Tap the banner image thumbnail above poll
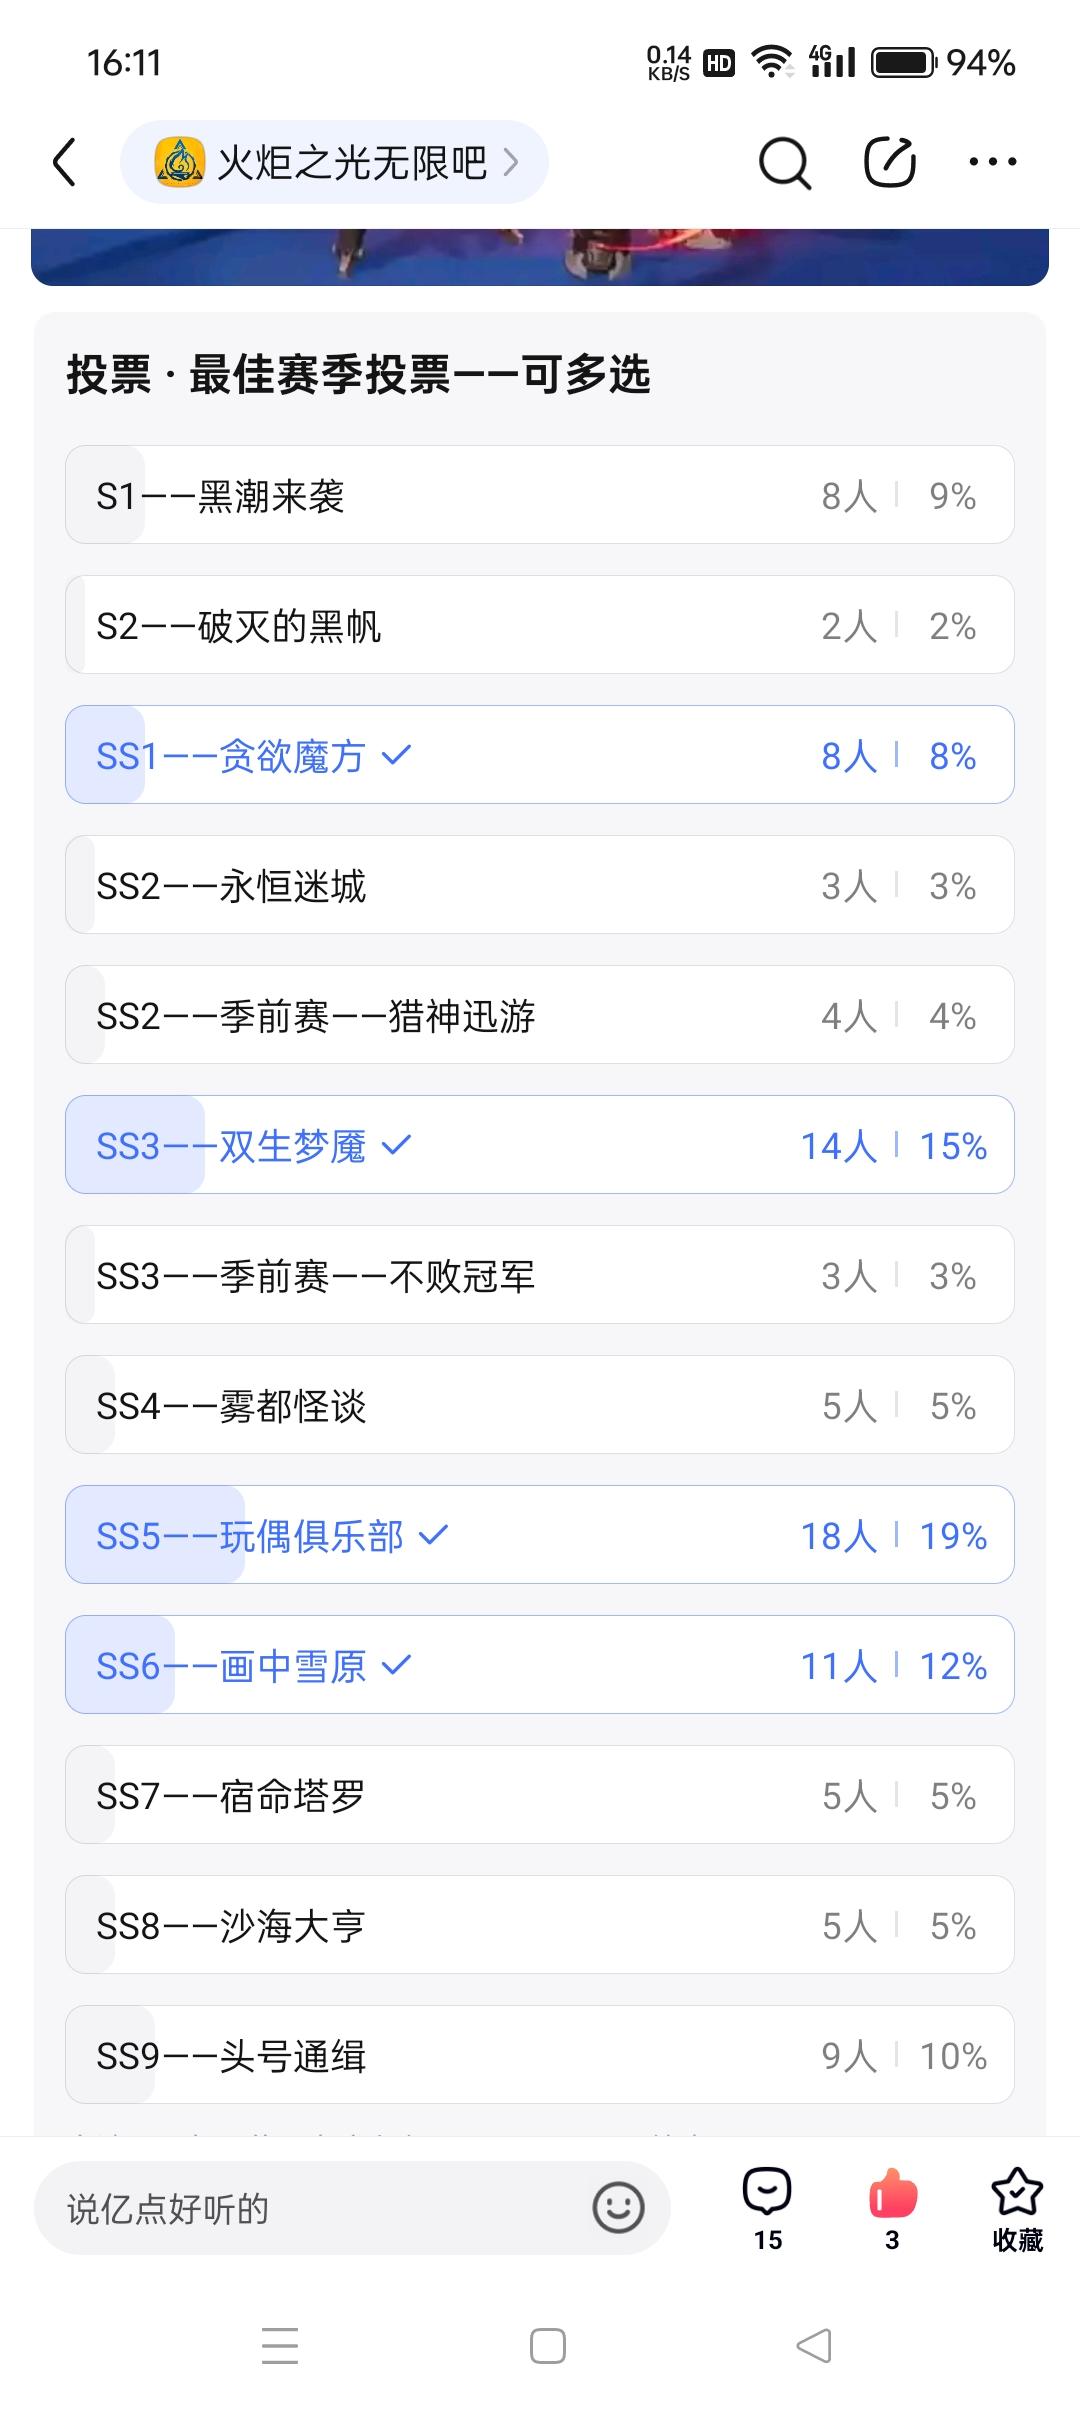1080x2412 pixels. point(540,257)
